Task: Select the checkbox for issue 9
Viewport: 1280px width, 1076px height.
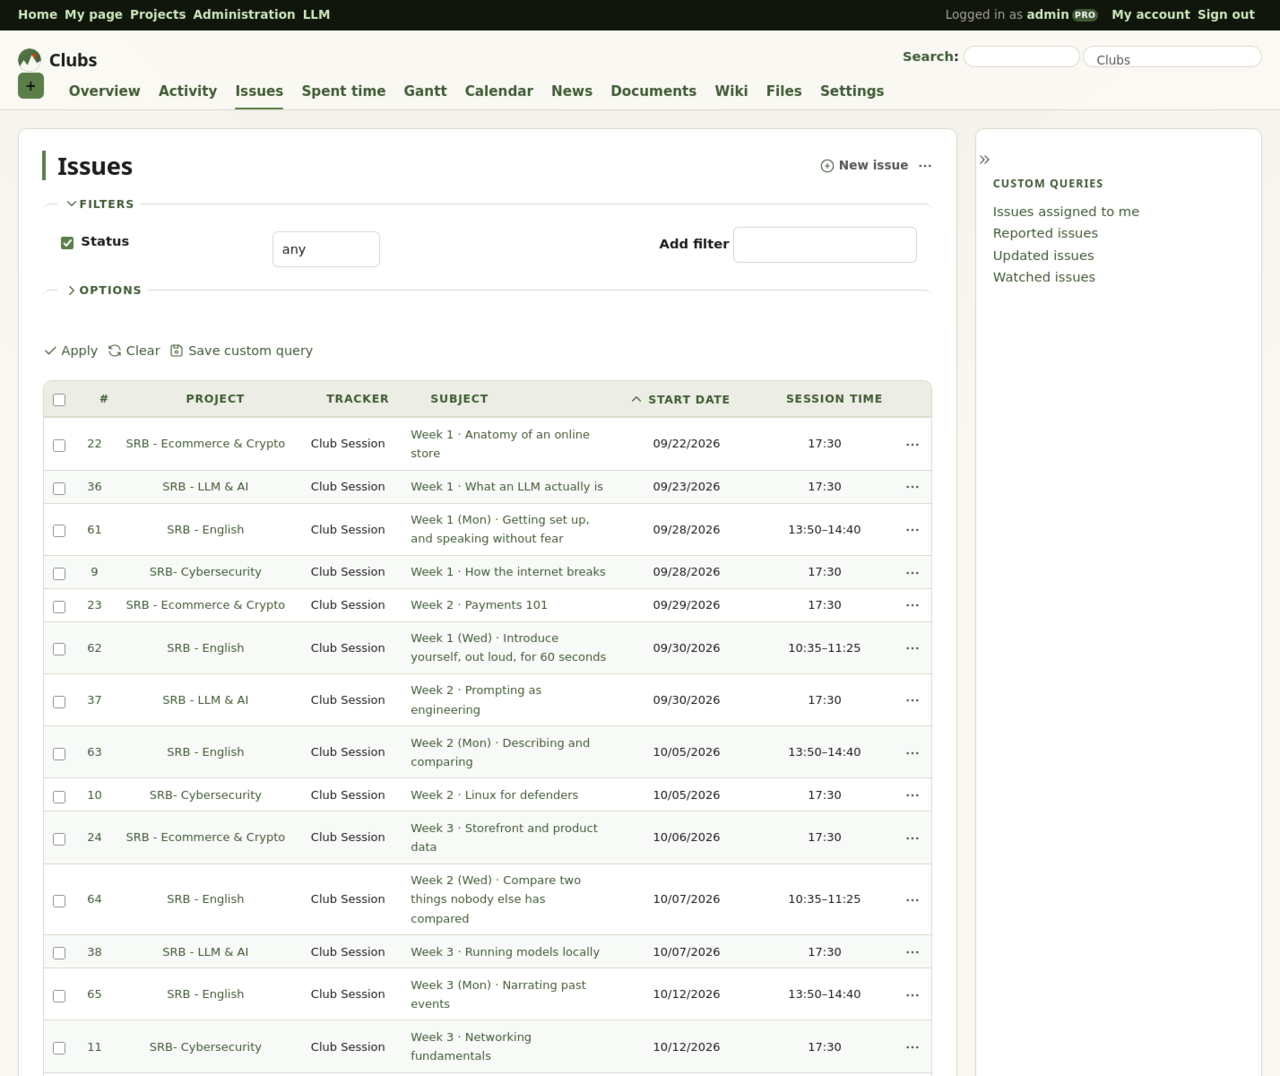Action: coord(59,574)
